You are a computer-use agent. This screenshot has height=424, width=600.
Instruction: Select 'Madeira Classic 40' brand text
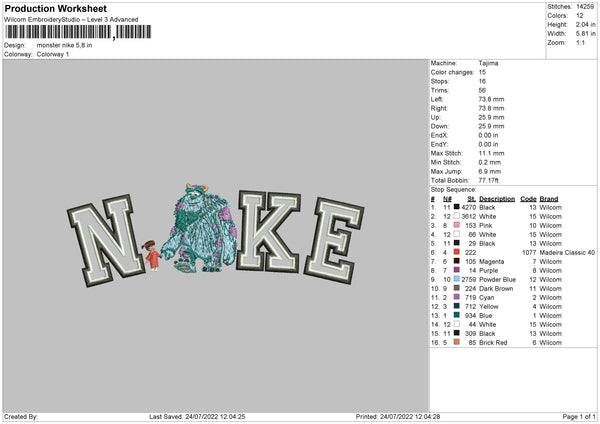(x=567, y=252)
